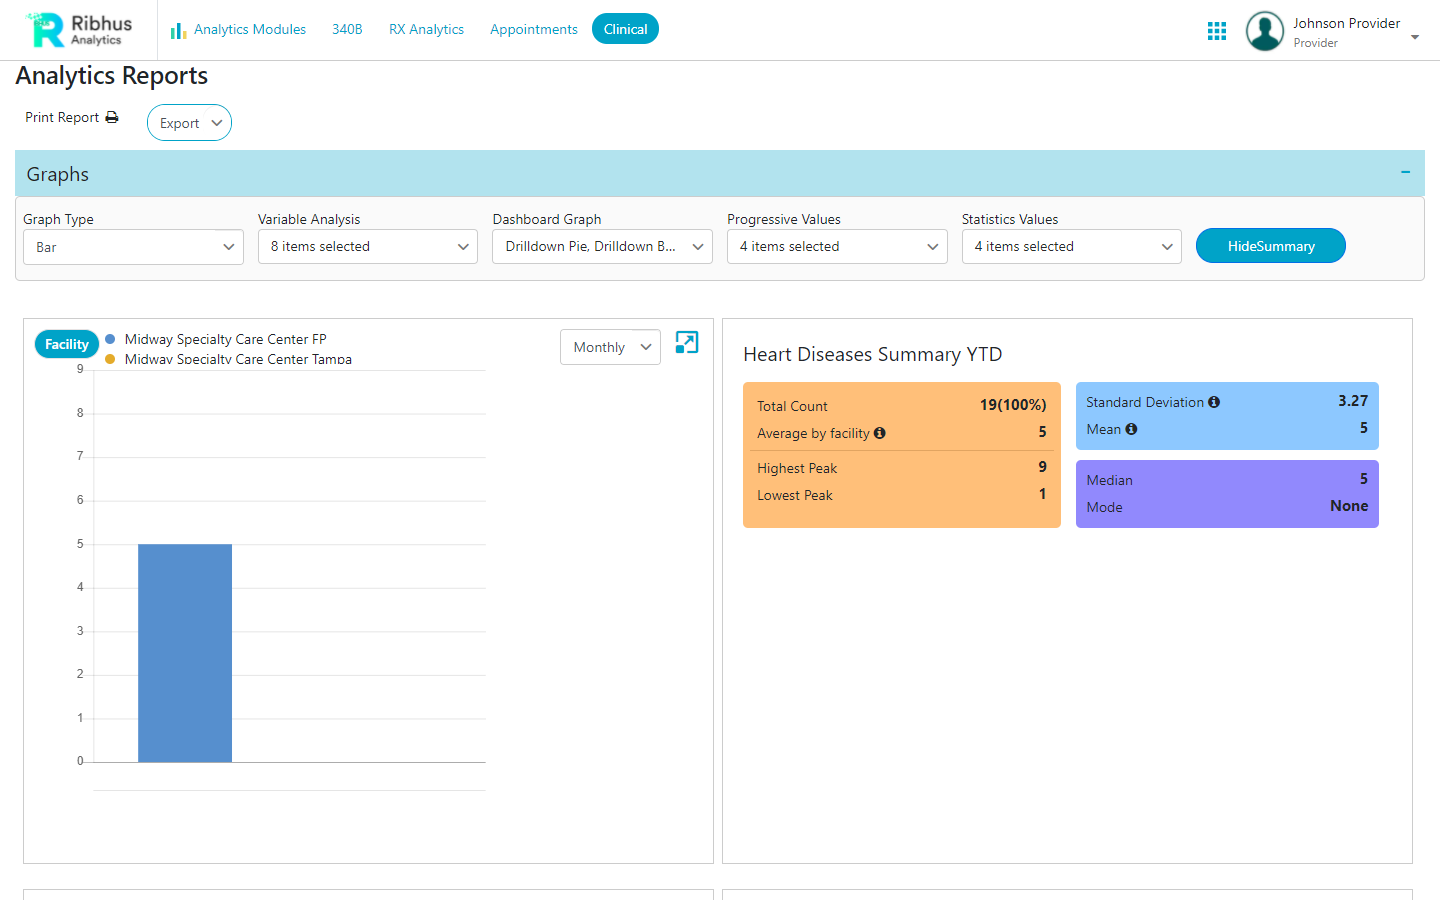The image size is (1440, 900).
Task: Click the printer icon next to Print Report
Action: [112, 117]
